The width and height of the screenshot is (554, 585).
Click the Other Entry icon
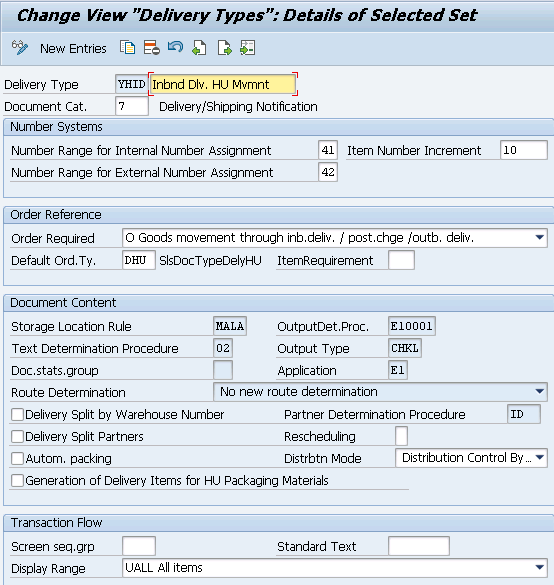click(x=247, y=48)
